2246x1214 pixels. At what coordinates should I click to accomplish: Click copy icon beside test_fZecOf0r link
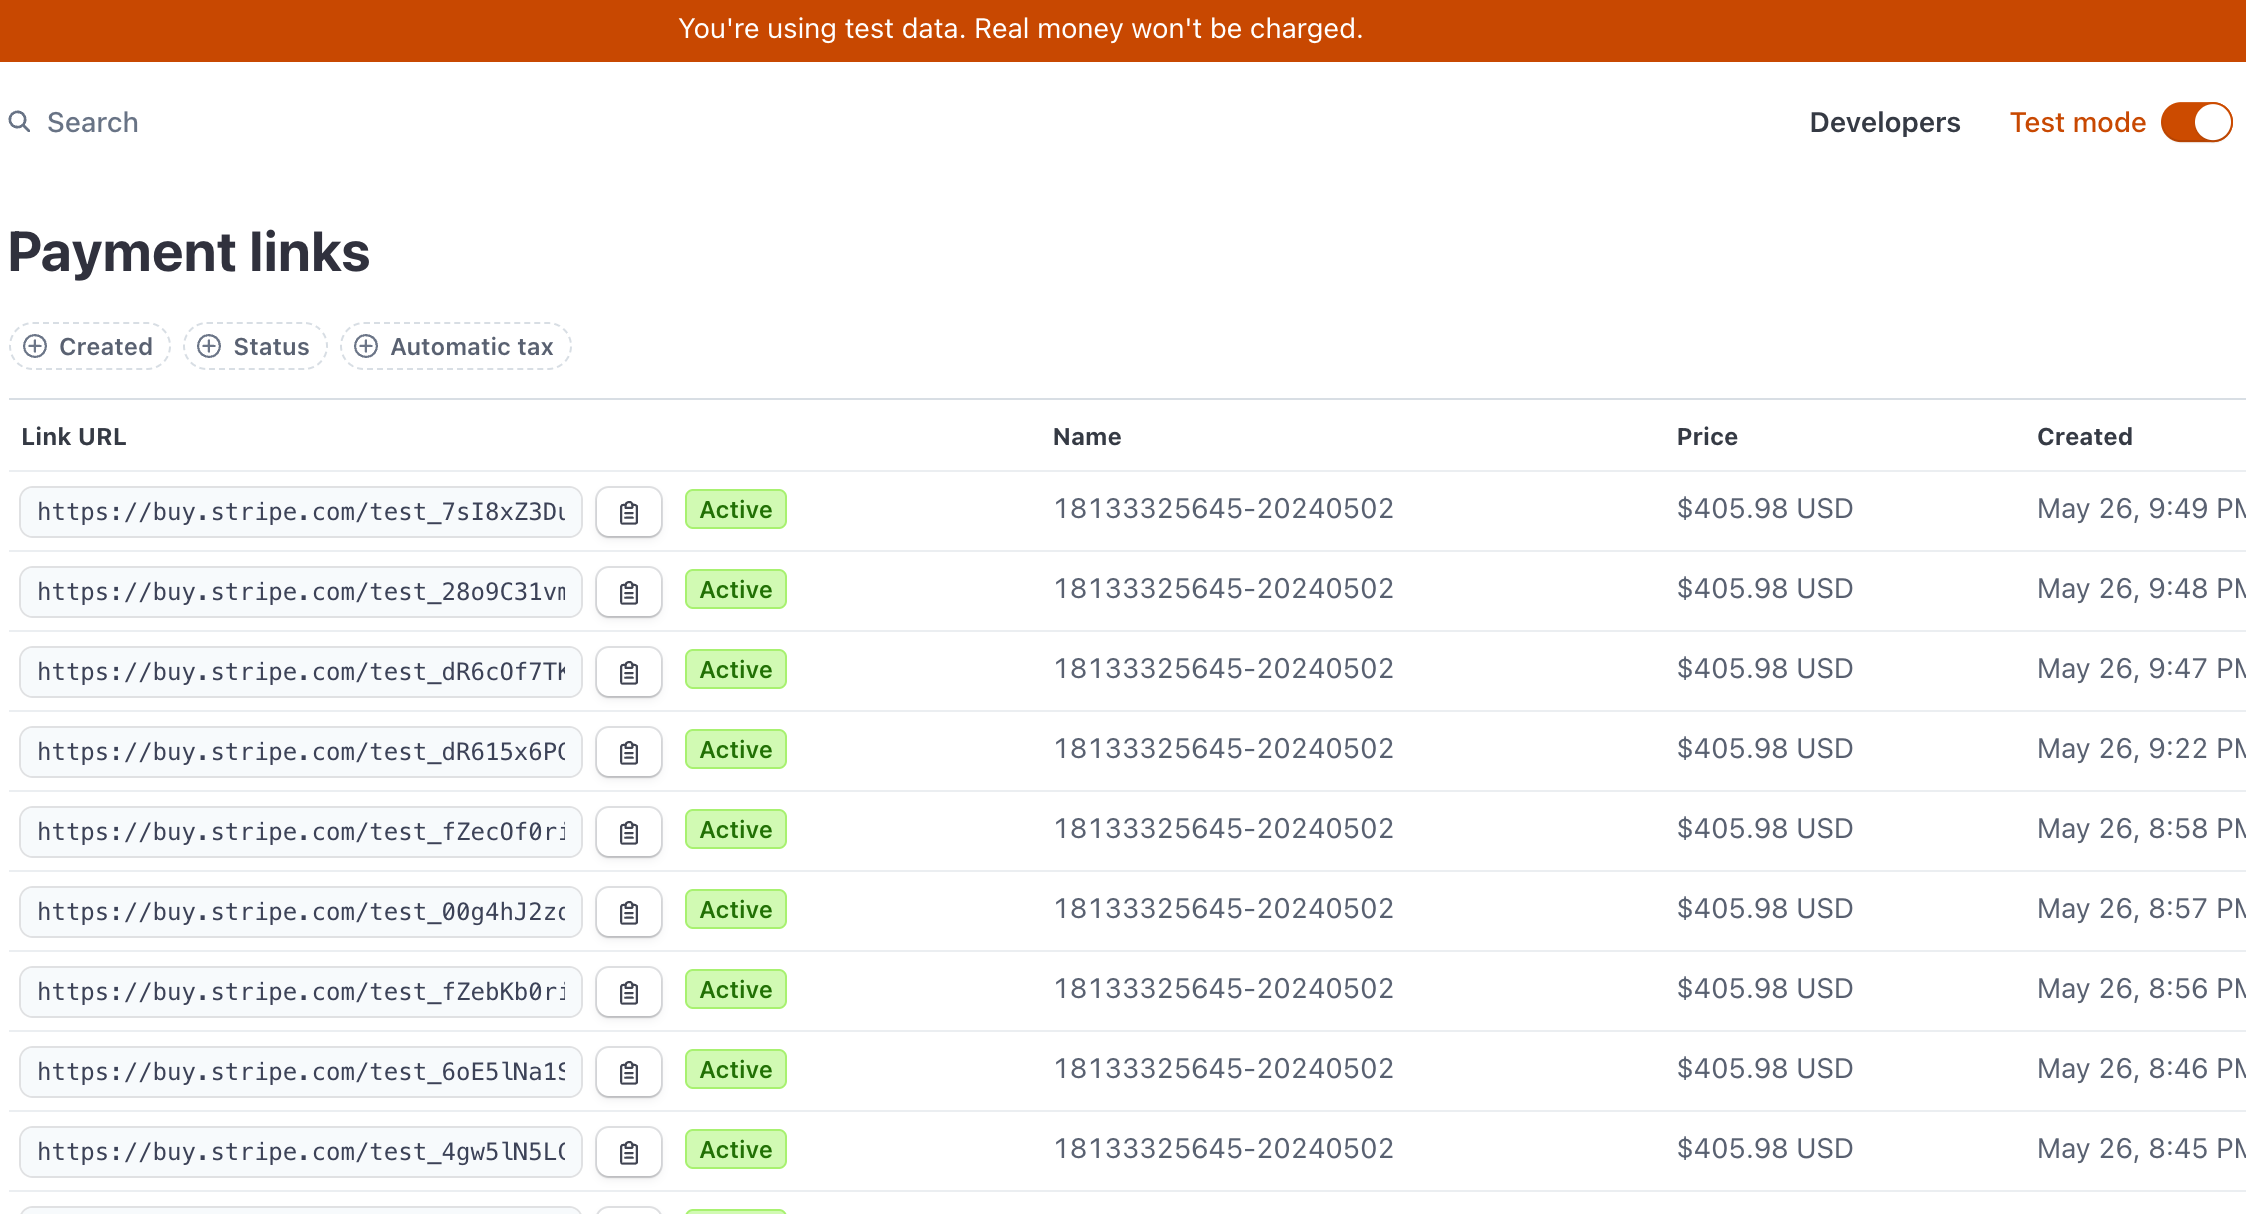click(x=628, y=832)
